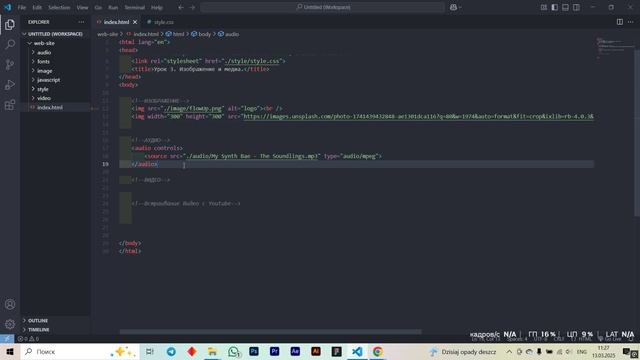
Task: Open the Help menu
Action: pos(157,7)
